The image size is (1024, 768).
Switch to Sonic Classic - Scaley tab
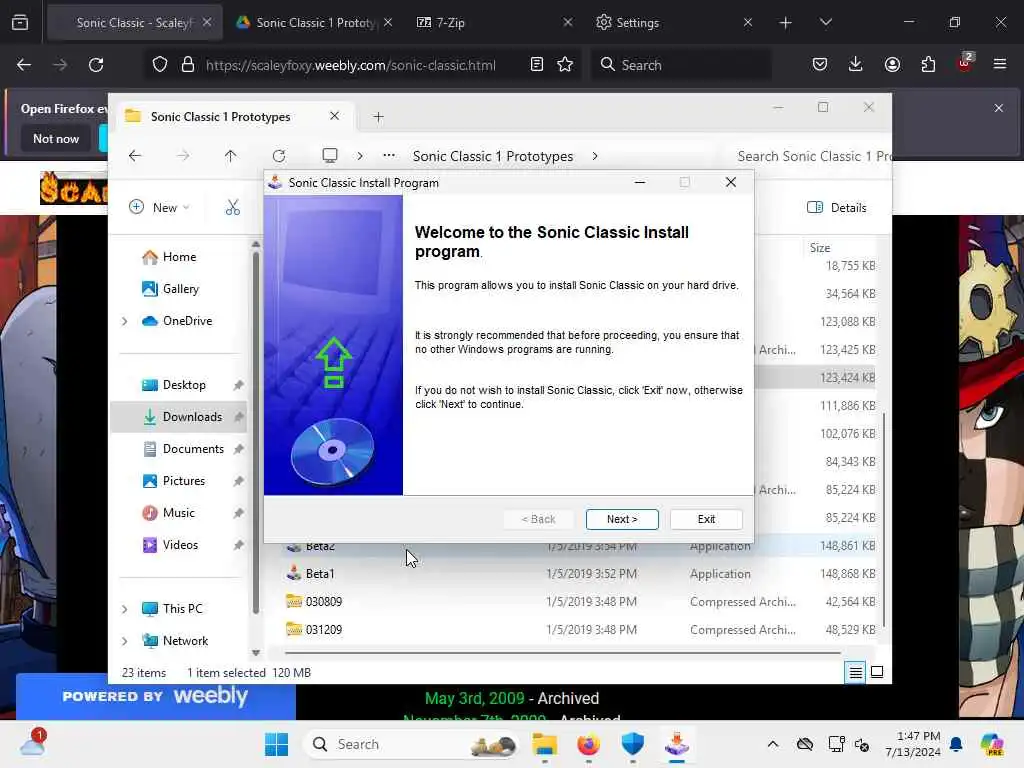tap(134, 22)
